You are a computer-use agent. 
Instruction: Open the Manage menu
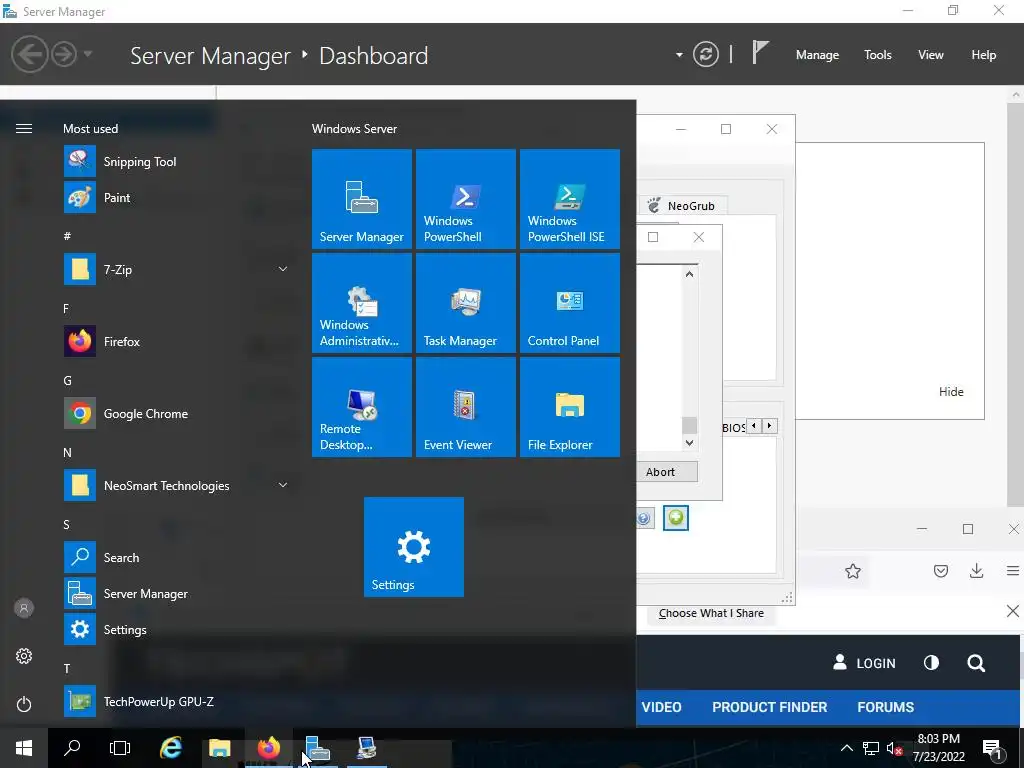(817, 55)
